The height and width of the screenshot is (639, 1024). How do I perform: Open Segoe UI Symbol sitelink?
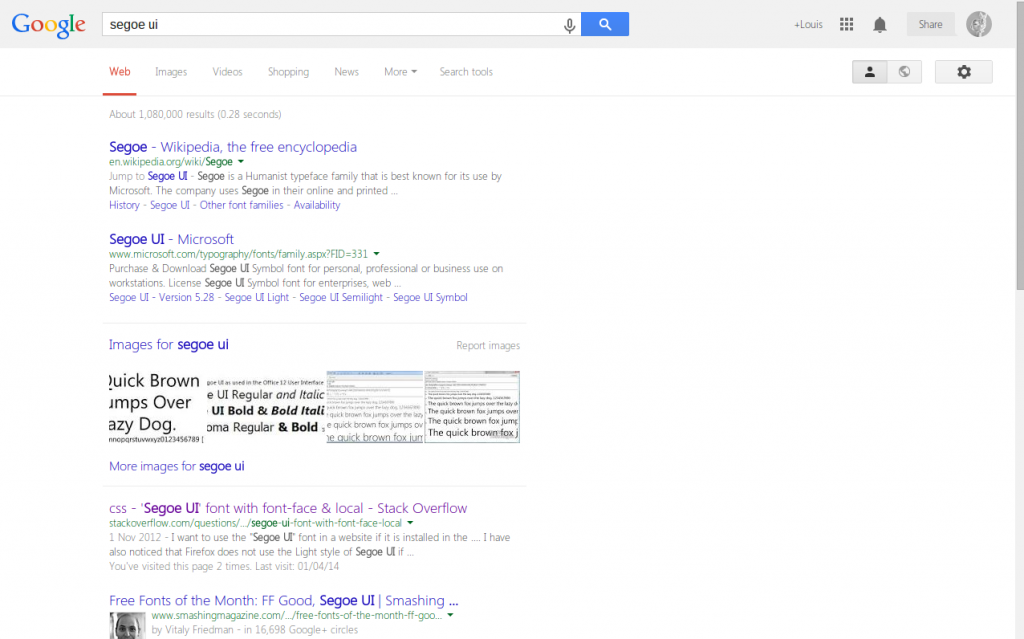coord(430,297)
